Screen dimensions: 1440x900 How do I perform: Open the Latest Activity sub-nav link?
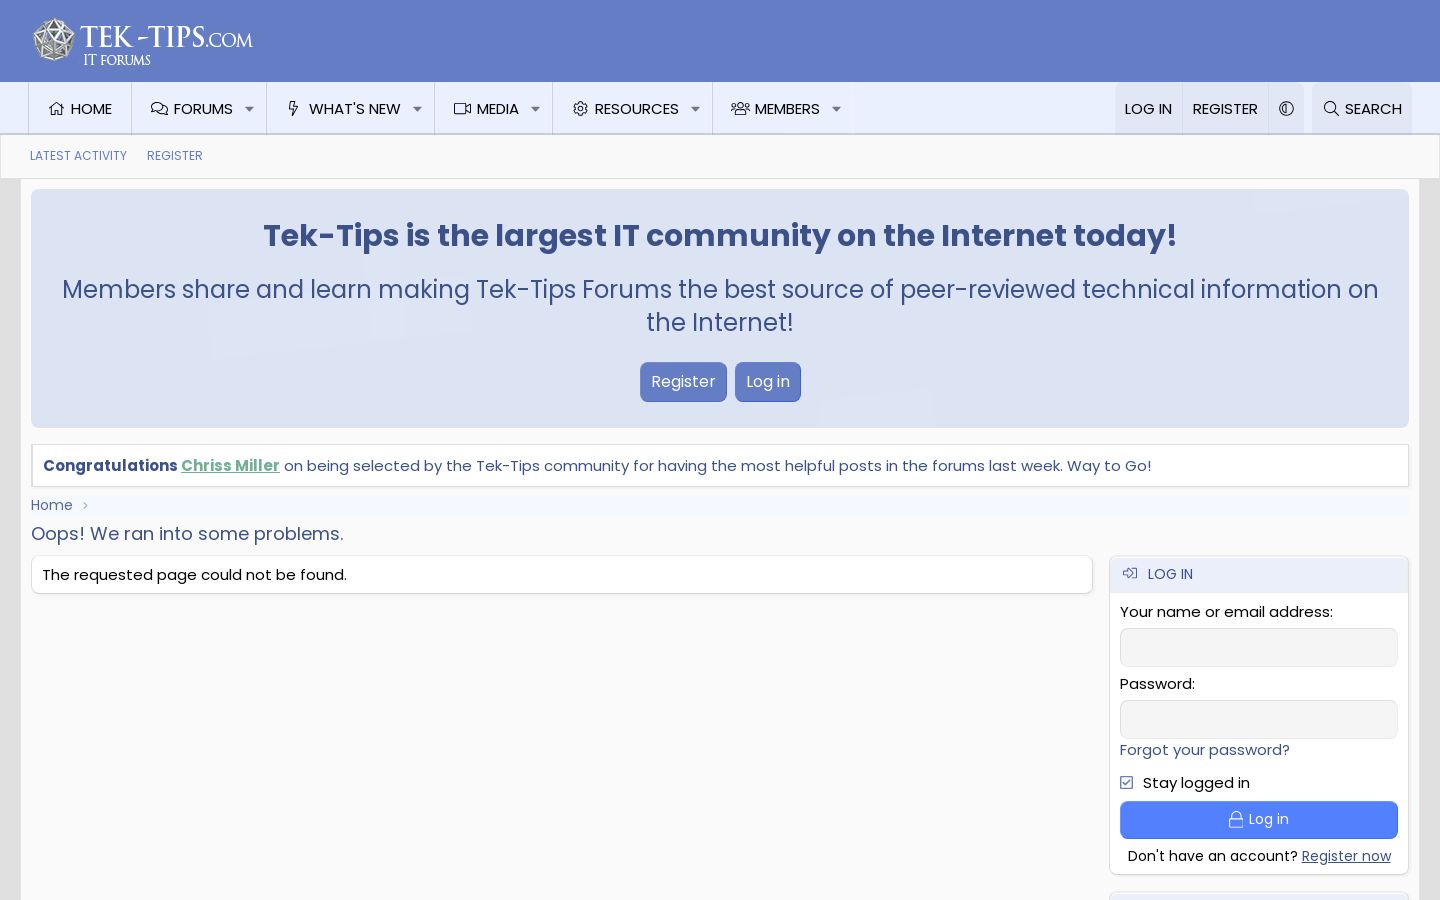point(78,156)
